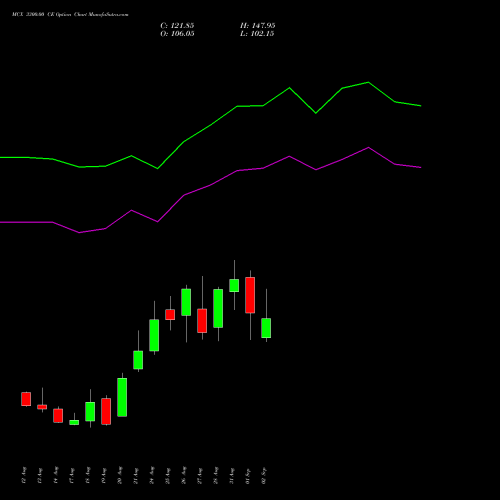Viewport: 500px width, 500px height.
Task: Click the green candlestick above 02 Sep
Action: (266, 328)
